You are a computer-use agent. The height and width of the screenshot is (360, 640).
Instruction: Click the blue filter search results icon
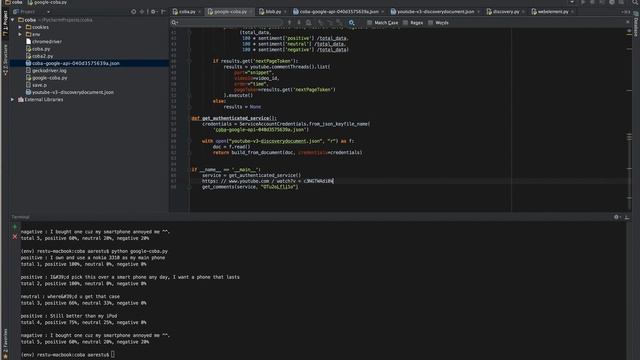[351, 23]
